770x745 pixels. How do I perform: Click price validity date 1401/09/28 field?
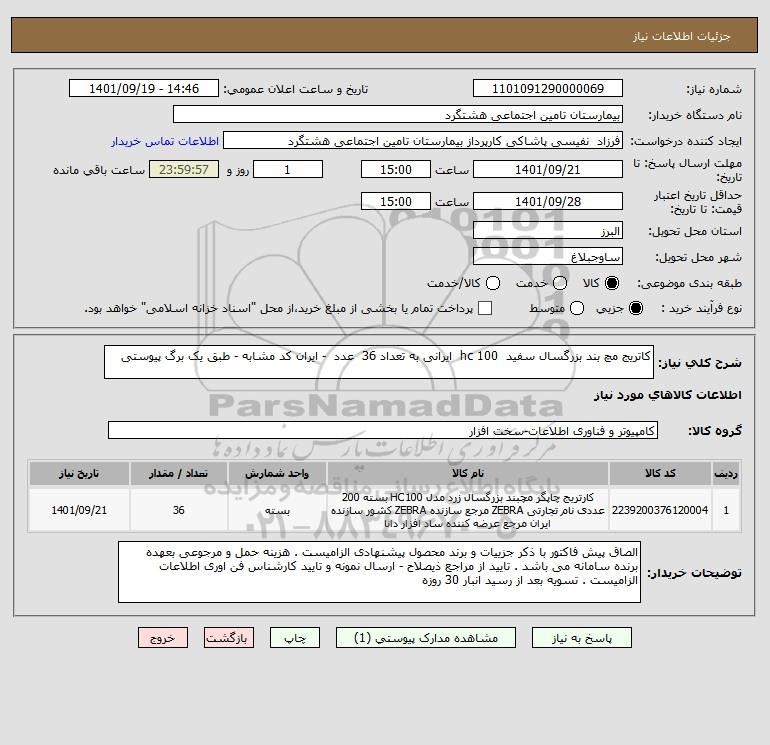point(548,201)
